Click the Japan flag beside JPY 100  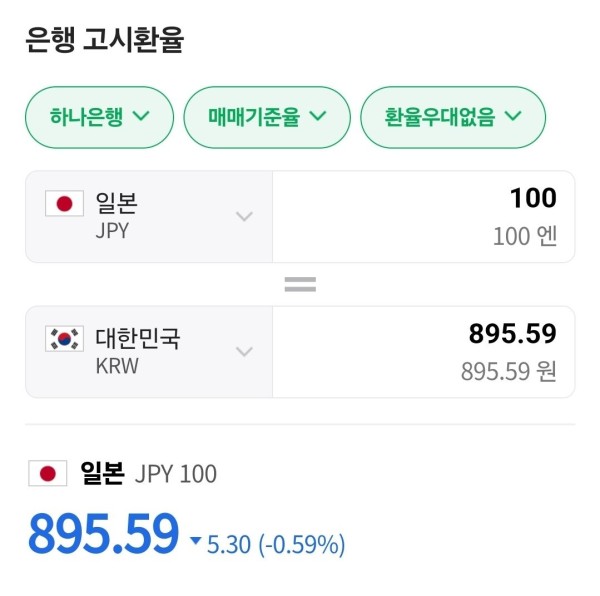48,473
